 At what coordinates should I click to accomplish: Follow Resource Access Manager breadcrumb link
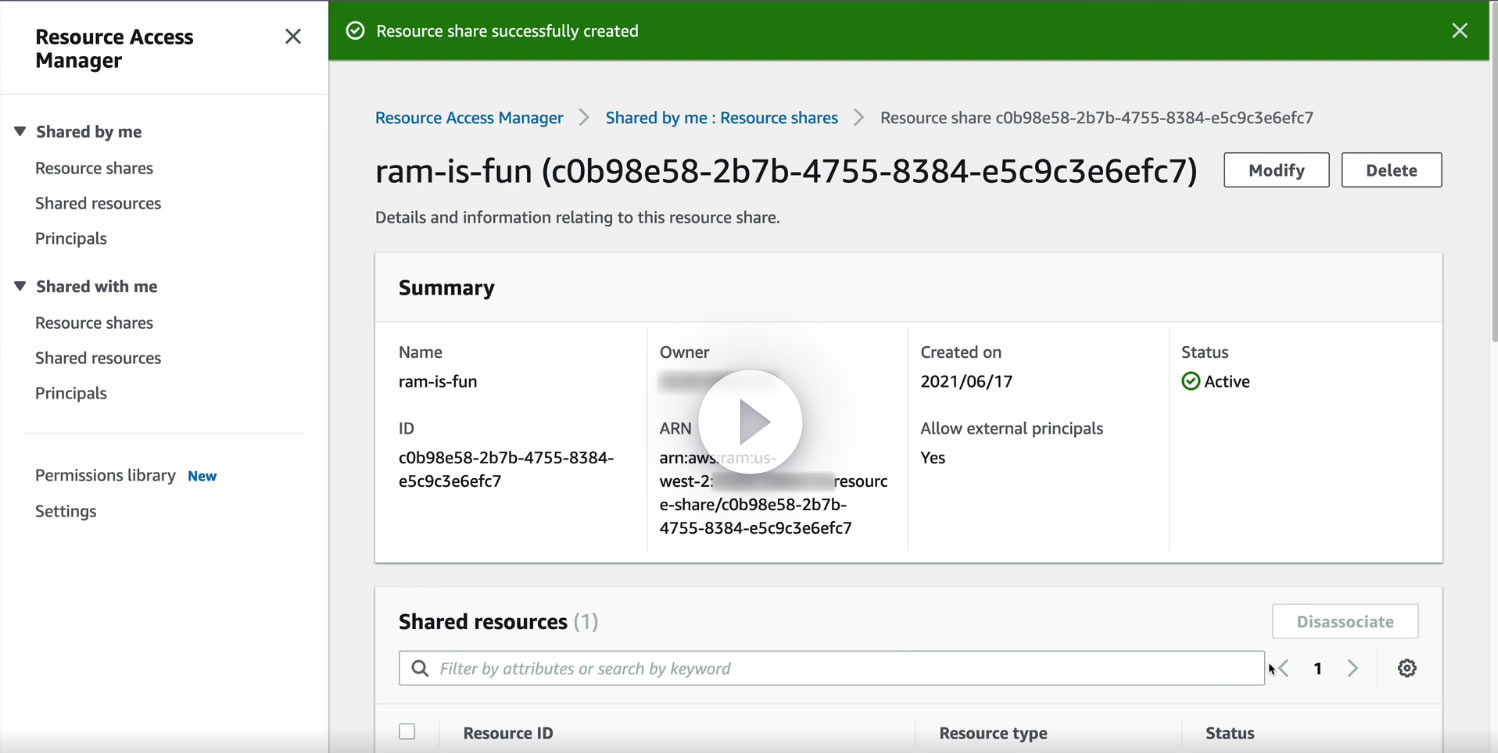(x=469, y=117)
